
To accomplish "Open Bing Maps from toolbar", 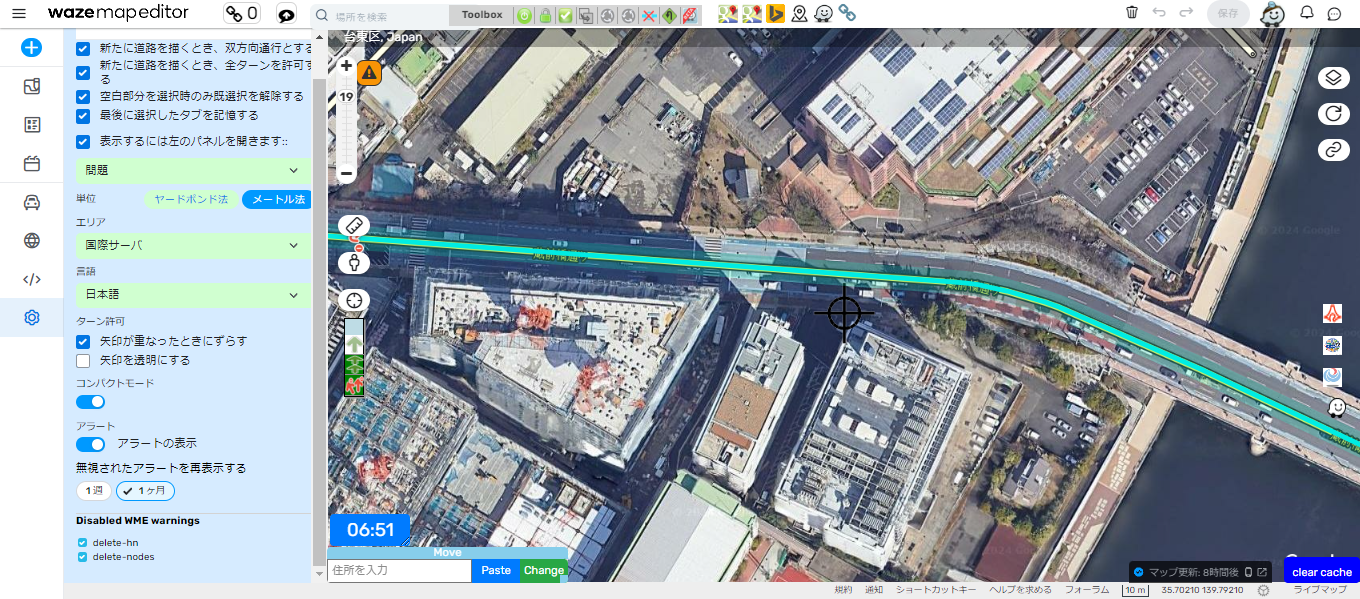I will click(774, 14).
